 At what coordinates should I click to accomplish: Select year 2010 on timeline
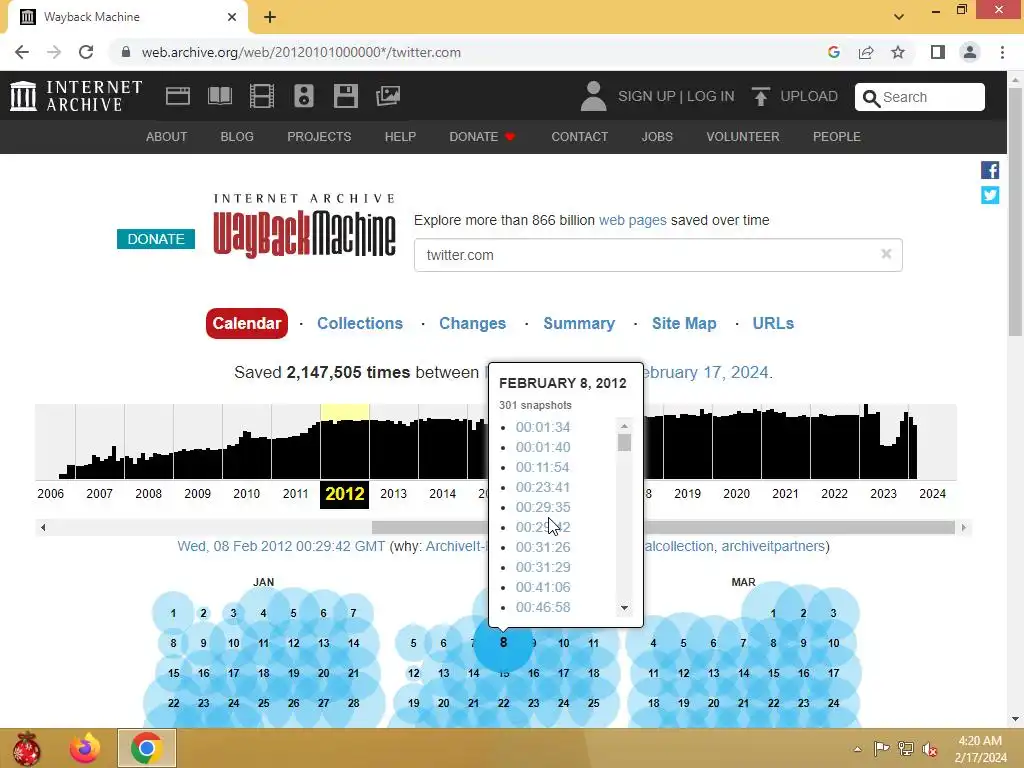[246, 494]
